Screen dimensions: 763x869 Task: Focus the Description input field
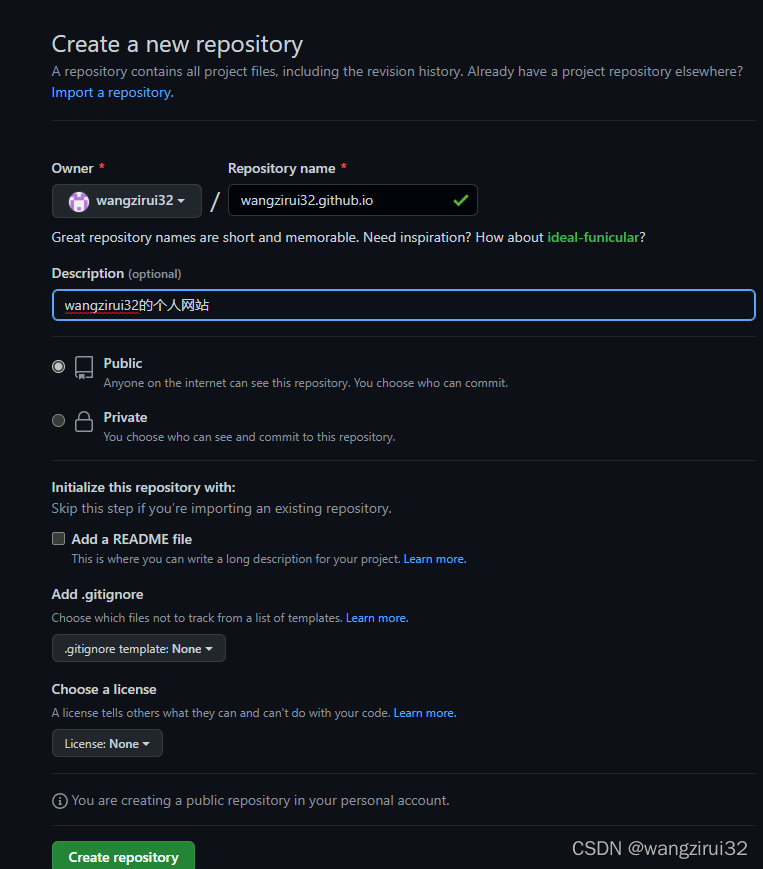click(403, 305)
